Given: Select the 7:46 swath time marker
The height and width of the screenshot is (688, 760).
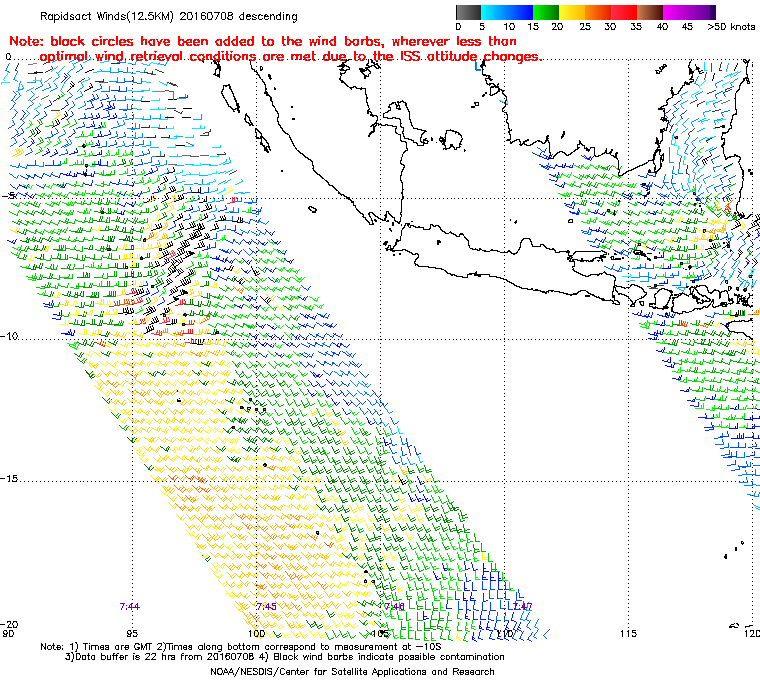Looking at the screenshot, I should [x=394, y=607].
